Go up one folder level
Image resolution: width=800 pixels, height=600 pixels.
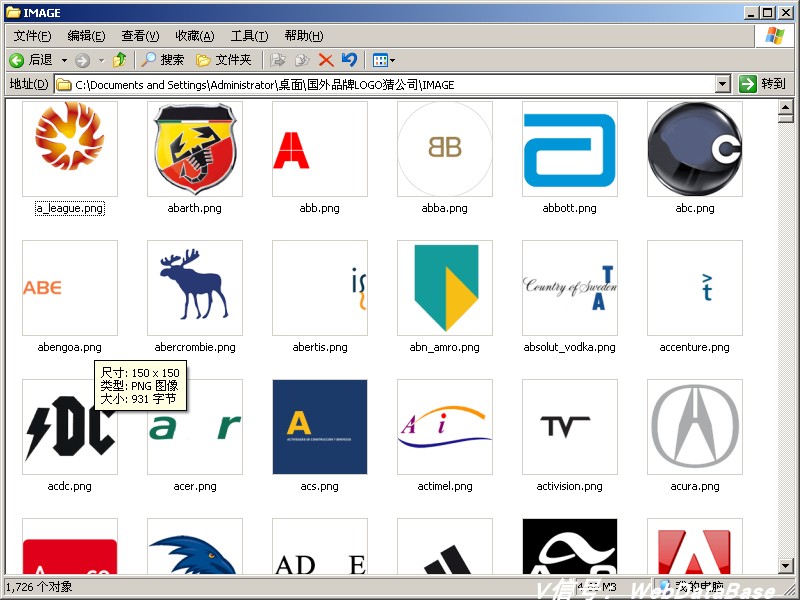[120, 60]
